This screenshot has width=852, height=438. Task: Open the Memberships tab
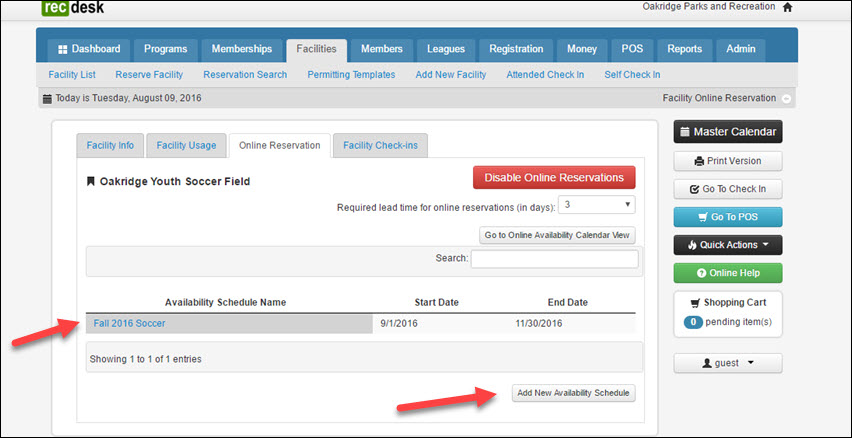click(x=242, y=49)
